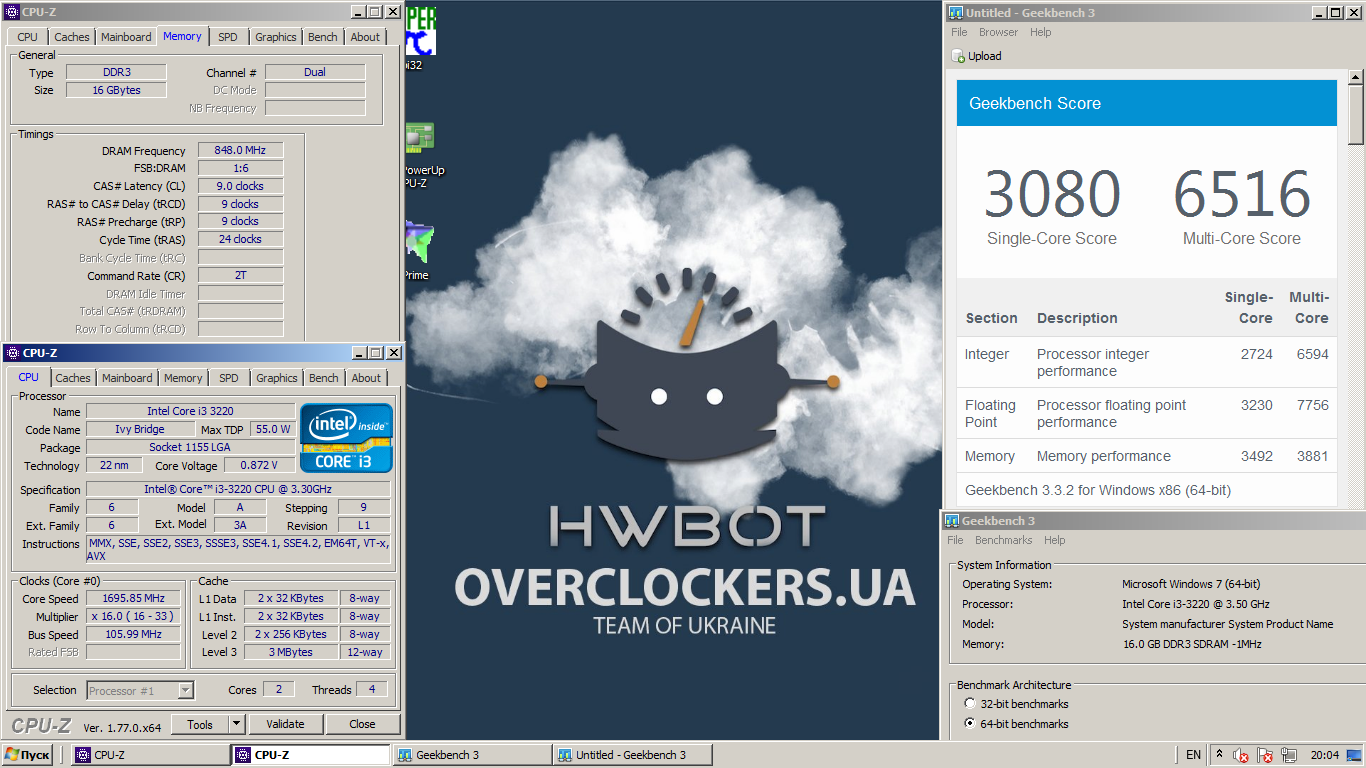Click the Ivy Bridge code name field
The height and width of the screenshot is (768, 1366).
[138, 429]
